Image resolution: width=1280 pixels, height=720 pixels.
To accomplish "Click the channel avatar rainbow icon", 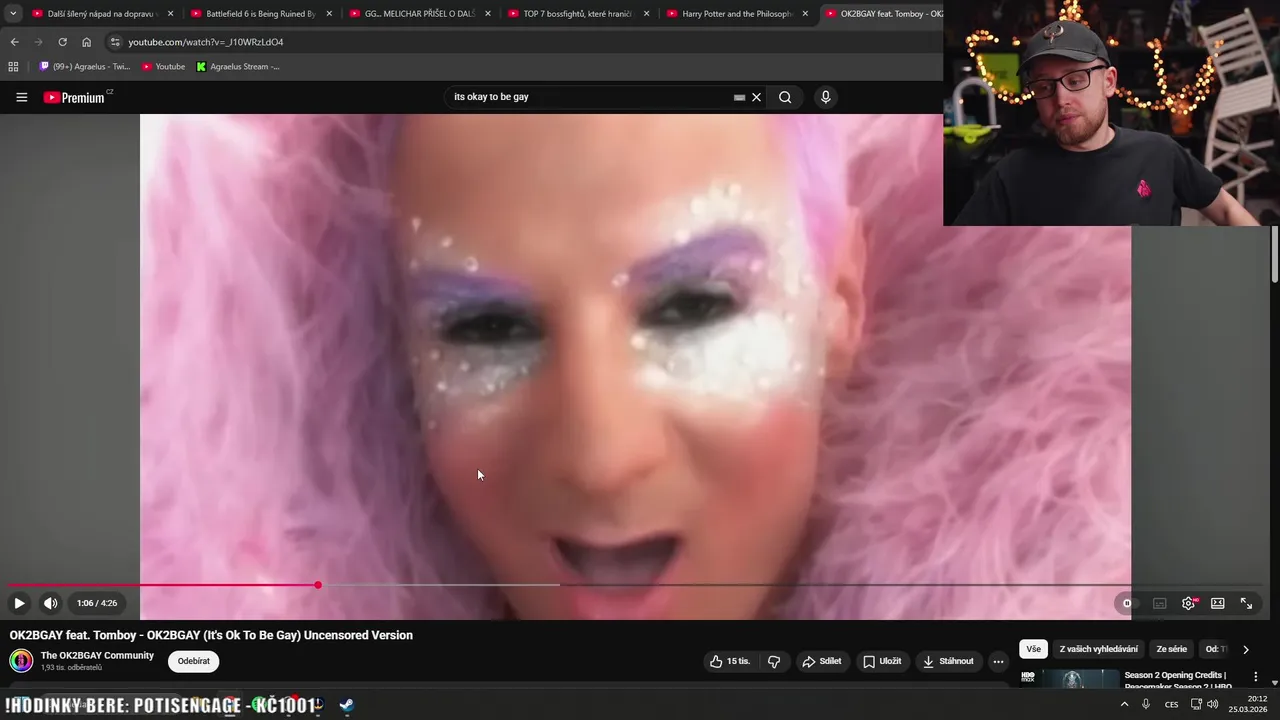I will tap(21, 661).
